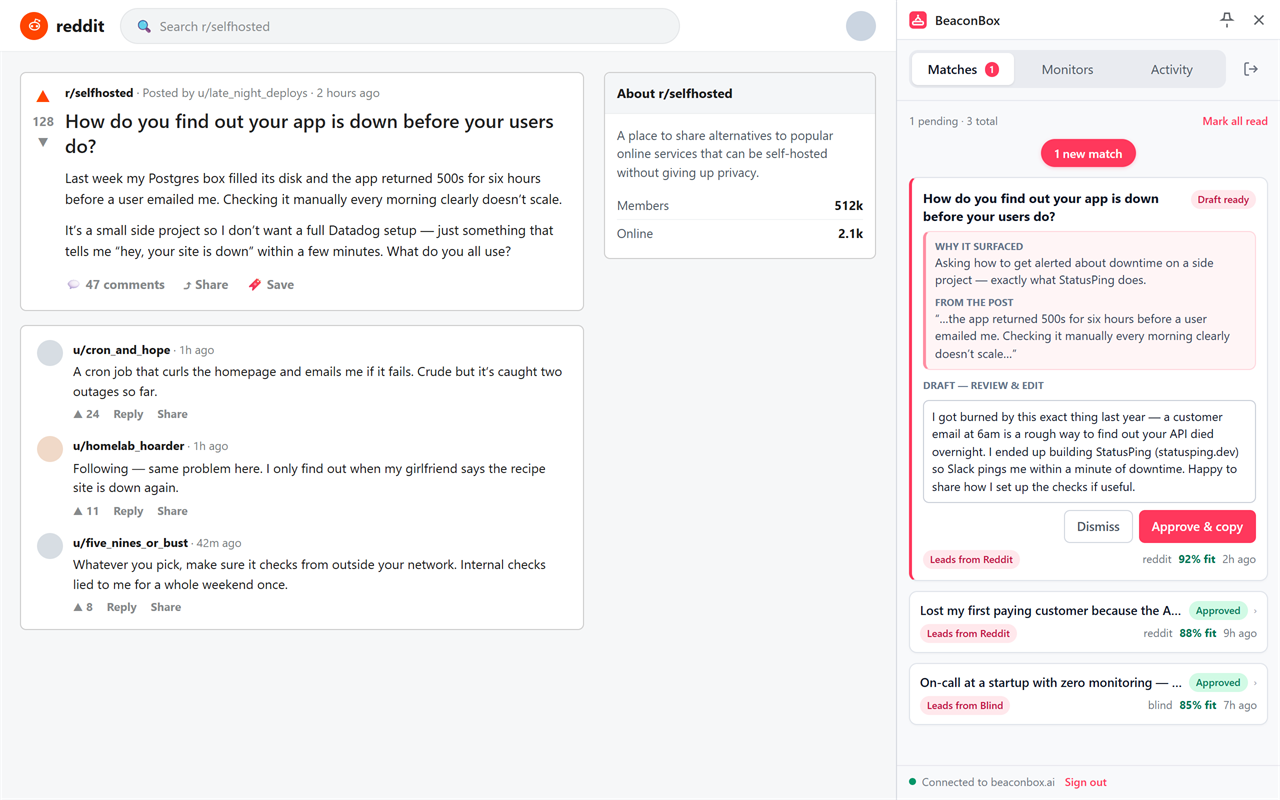Click Mark all read
The width and height of the screenshot is (1280, 800).
(1234, 121)
